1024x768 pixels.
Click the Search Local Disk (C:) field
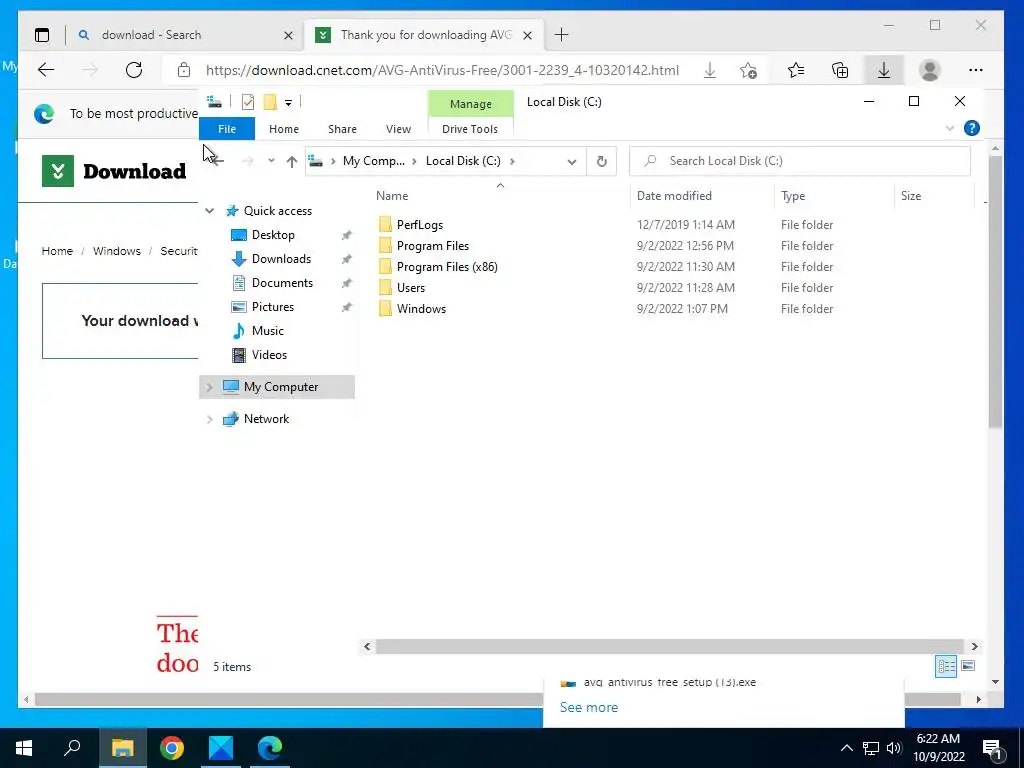799,161
